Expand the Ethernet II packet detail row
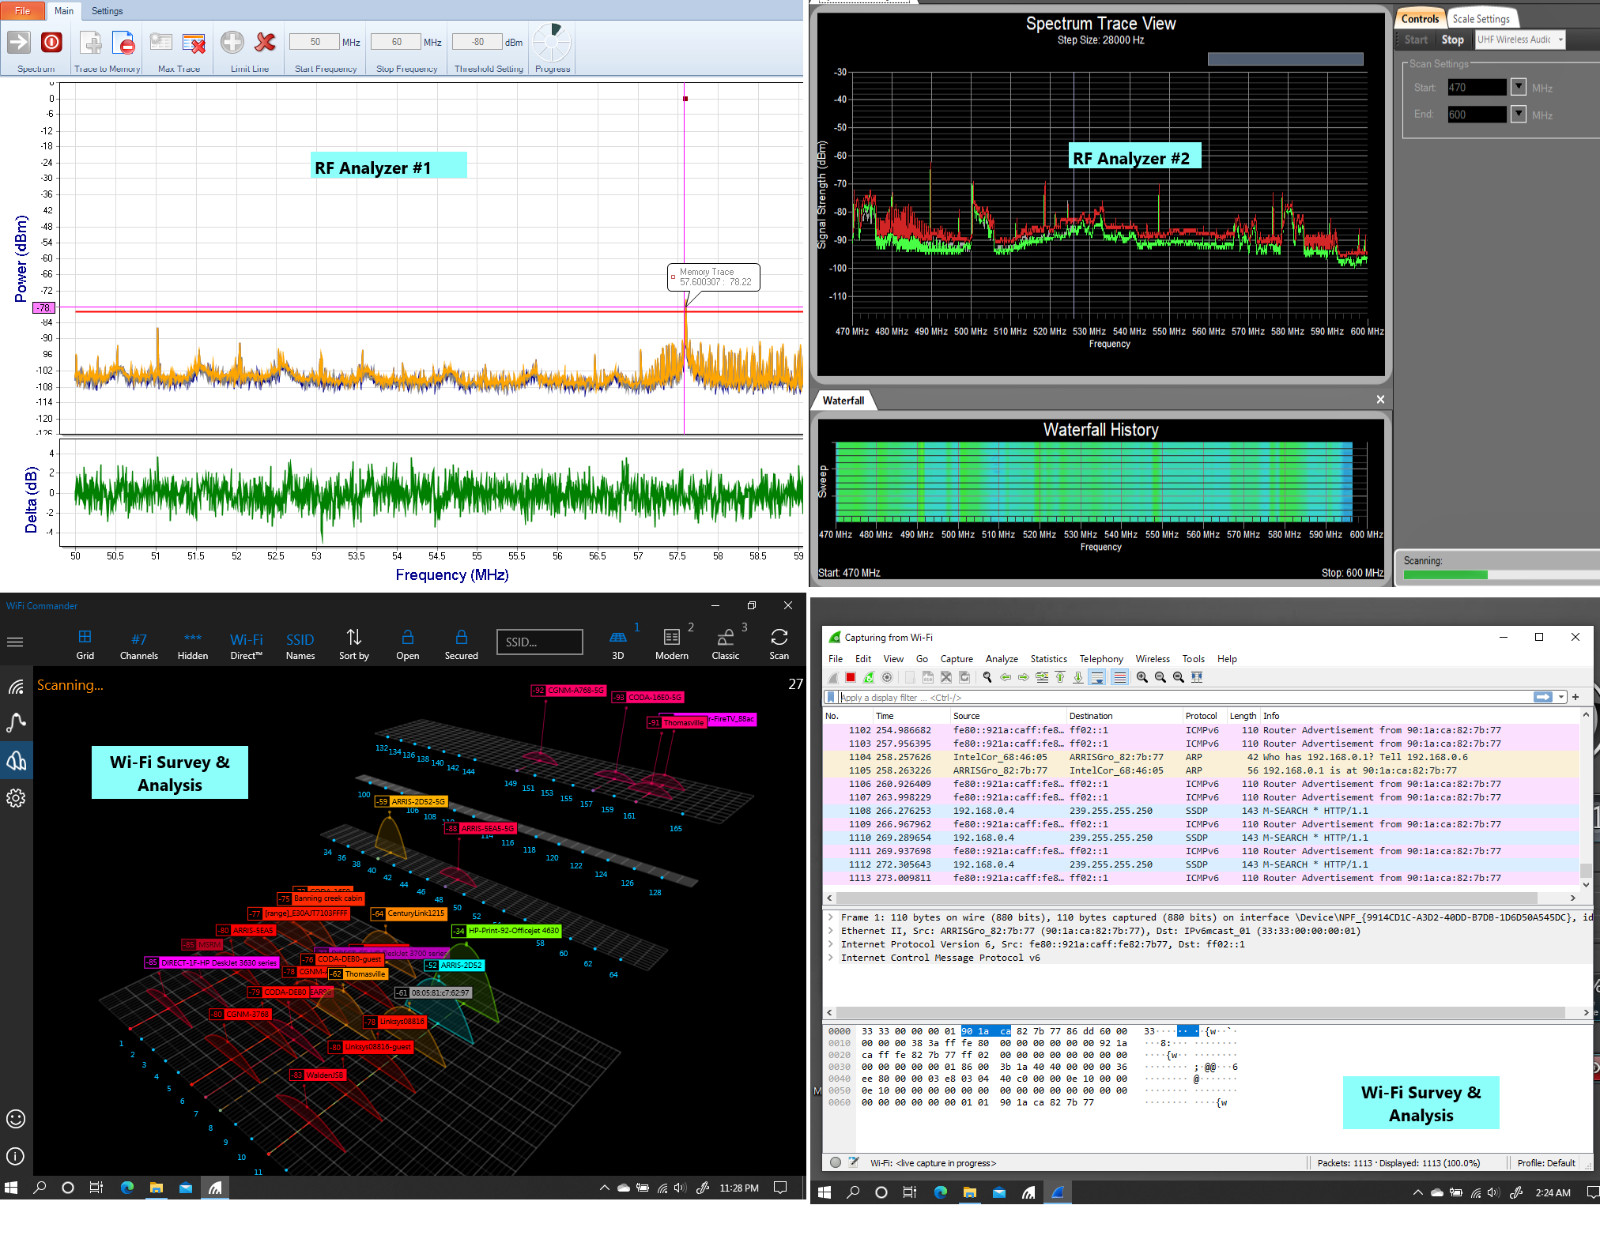Screen dimensions: 1600x1254 pyautogui.click(x=831, y=931)
